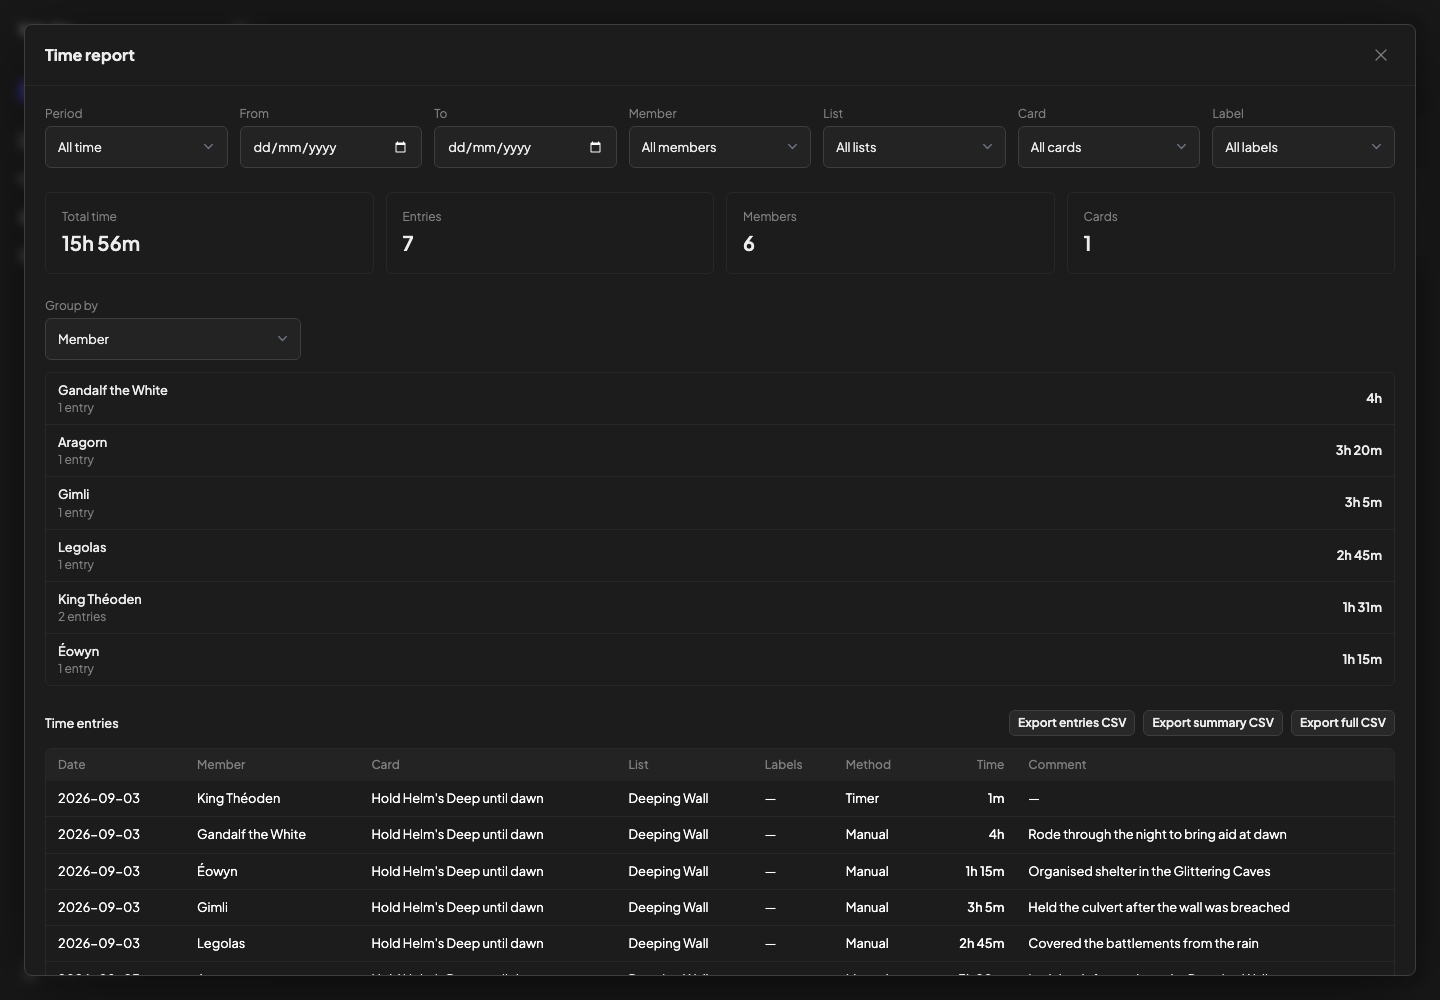Open the All lists dropdown
The height and width of the screenshot is (1000, 1440).
[914, 147]
